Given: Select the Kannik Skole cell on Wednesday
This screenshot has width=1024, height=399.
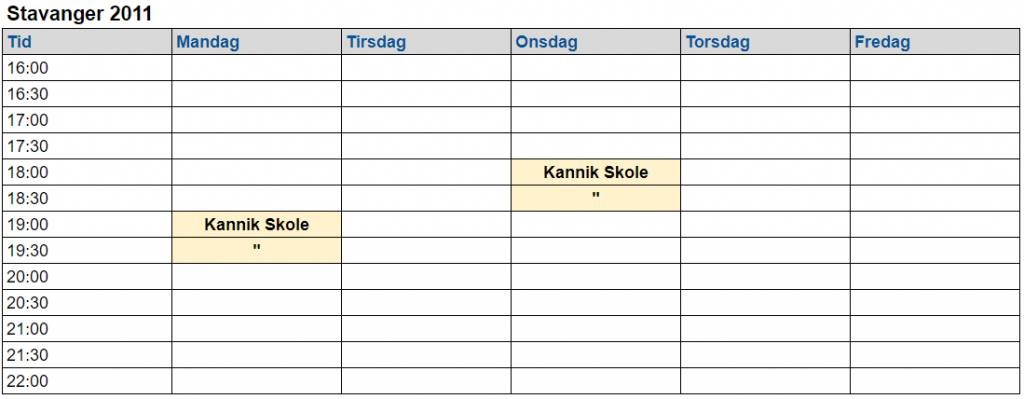Looking at the screenshot, I should click(596, 172).
